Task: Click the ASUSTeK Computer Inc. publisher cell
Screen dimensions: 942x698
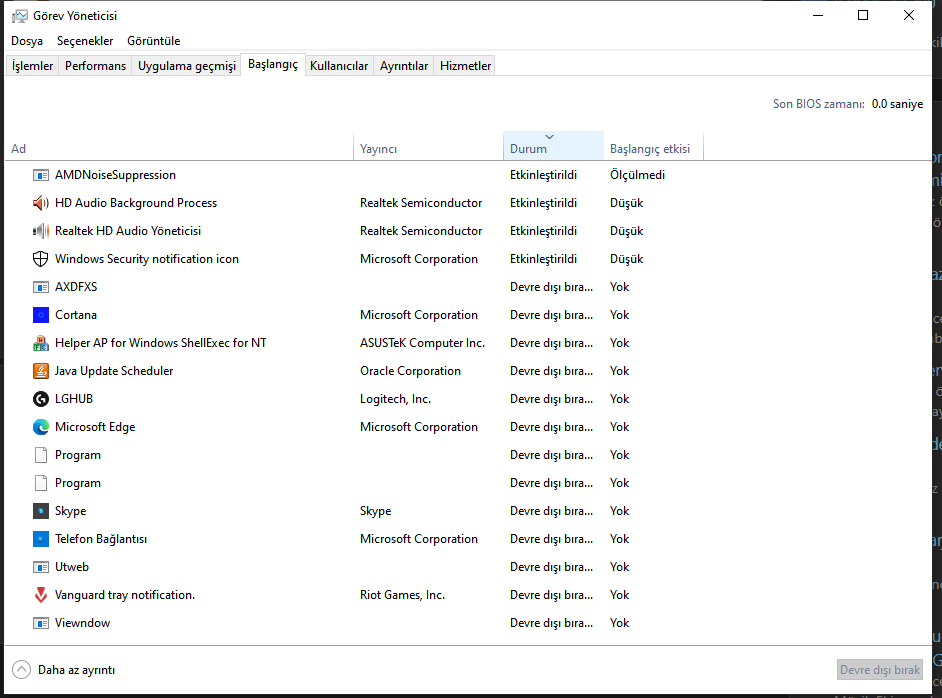Action: pyautogui.click(x=422, y=343)
